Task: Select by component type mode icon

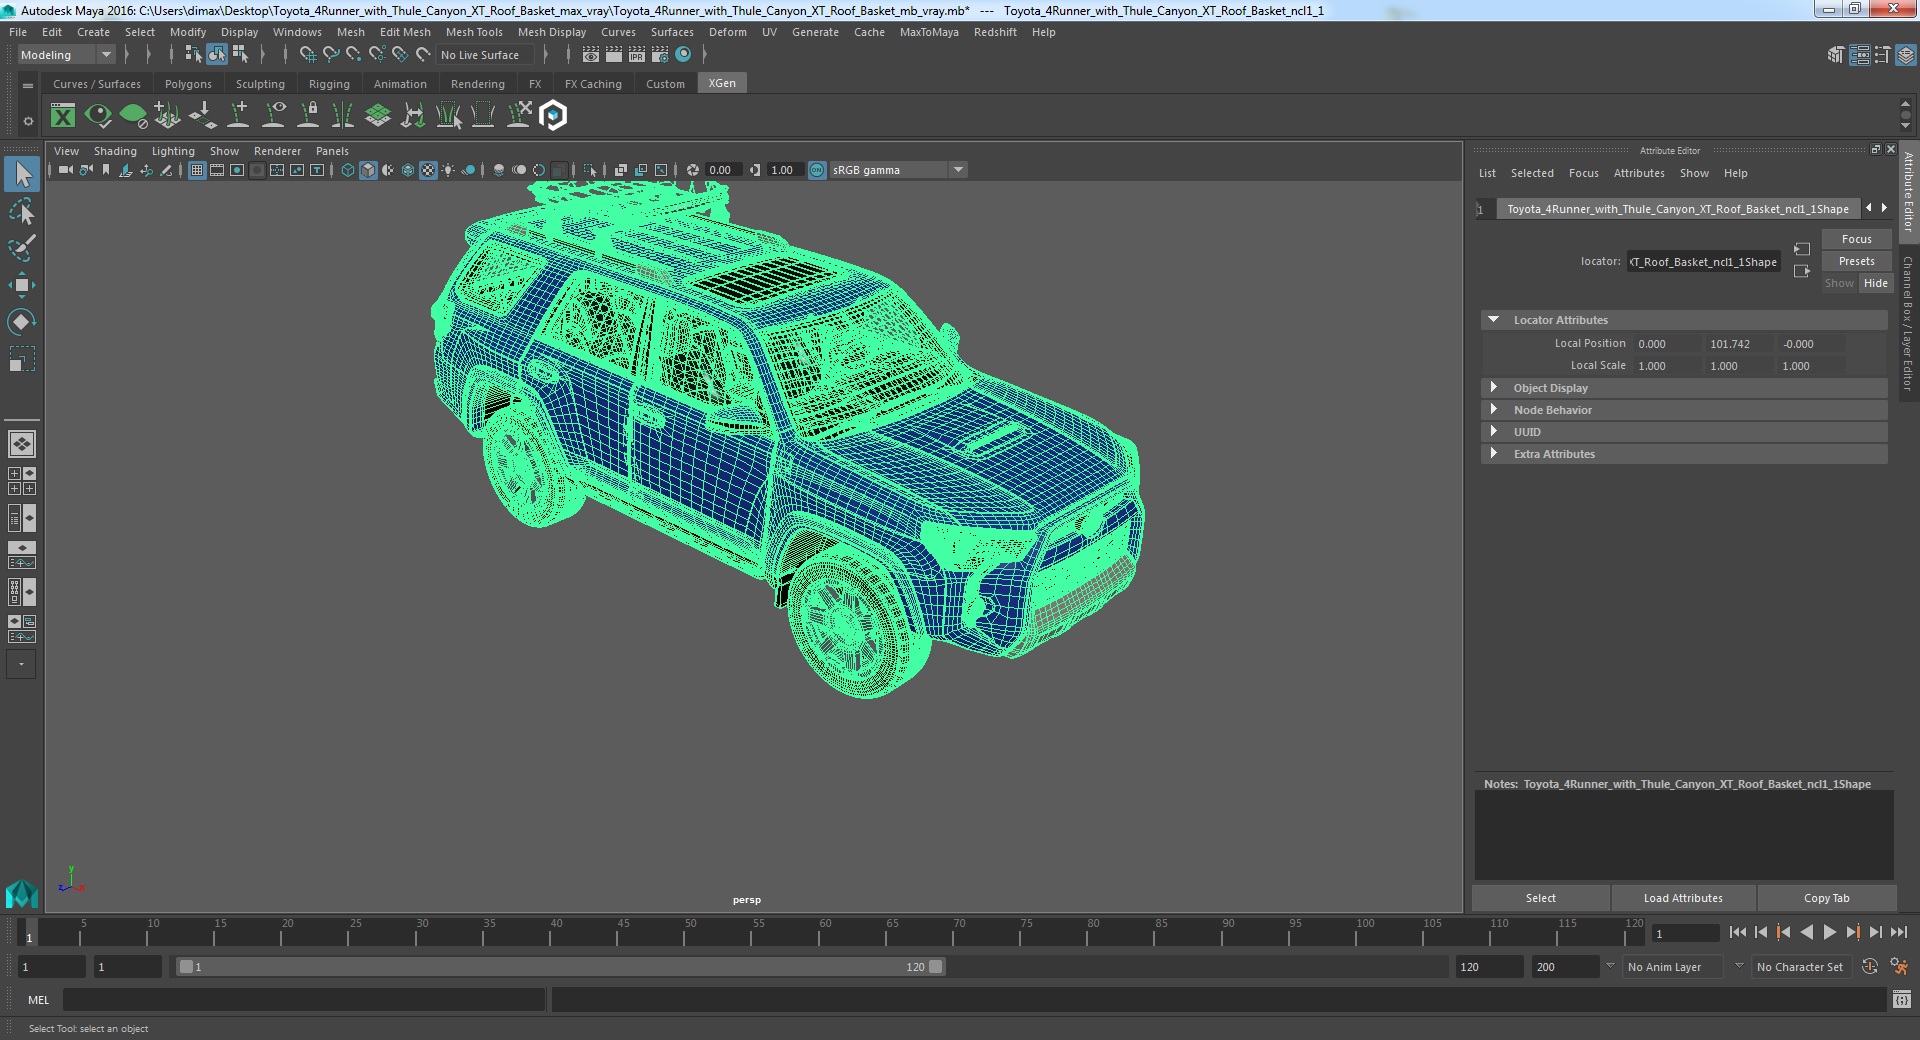Action: (241, 55)
